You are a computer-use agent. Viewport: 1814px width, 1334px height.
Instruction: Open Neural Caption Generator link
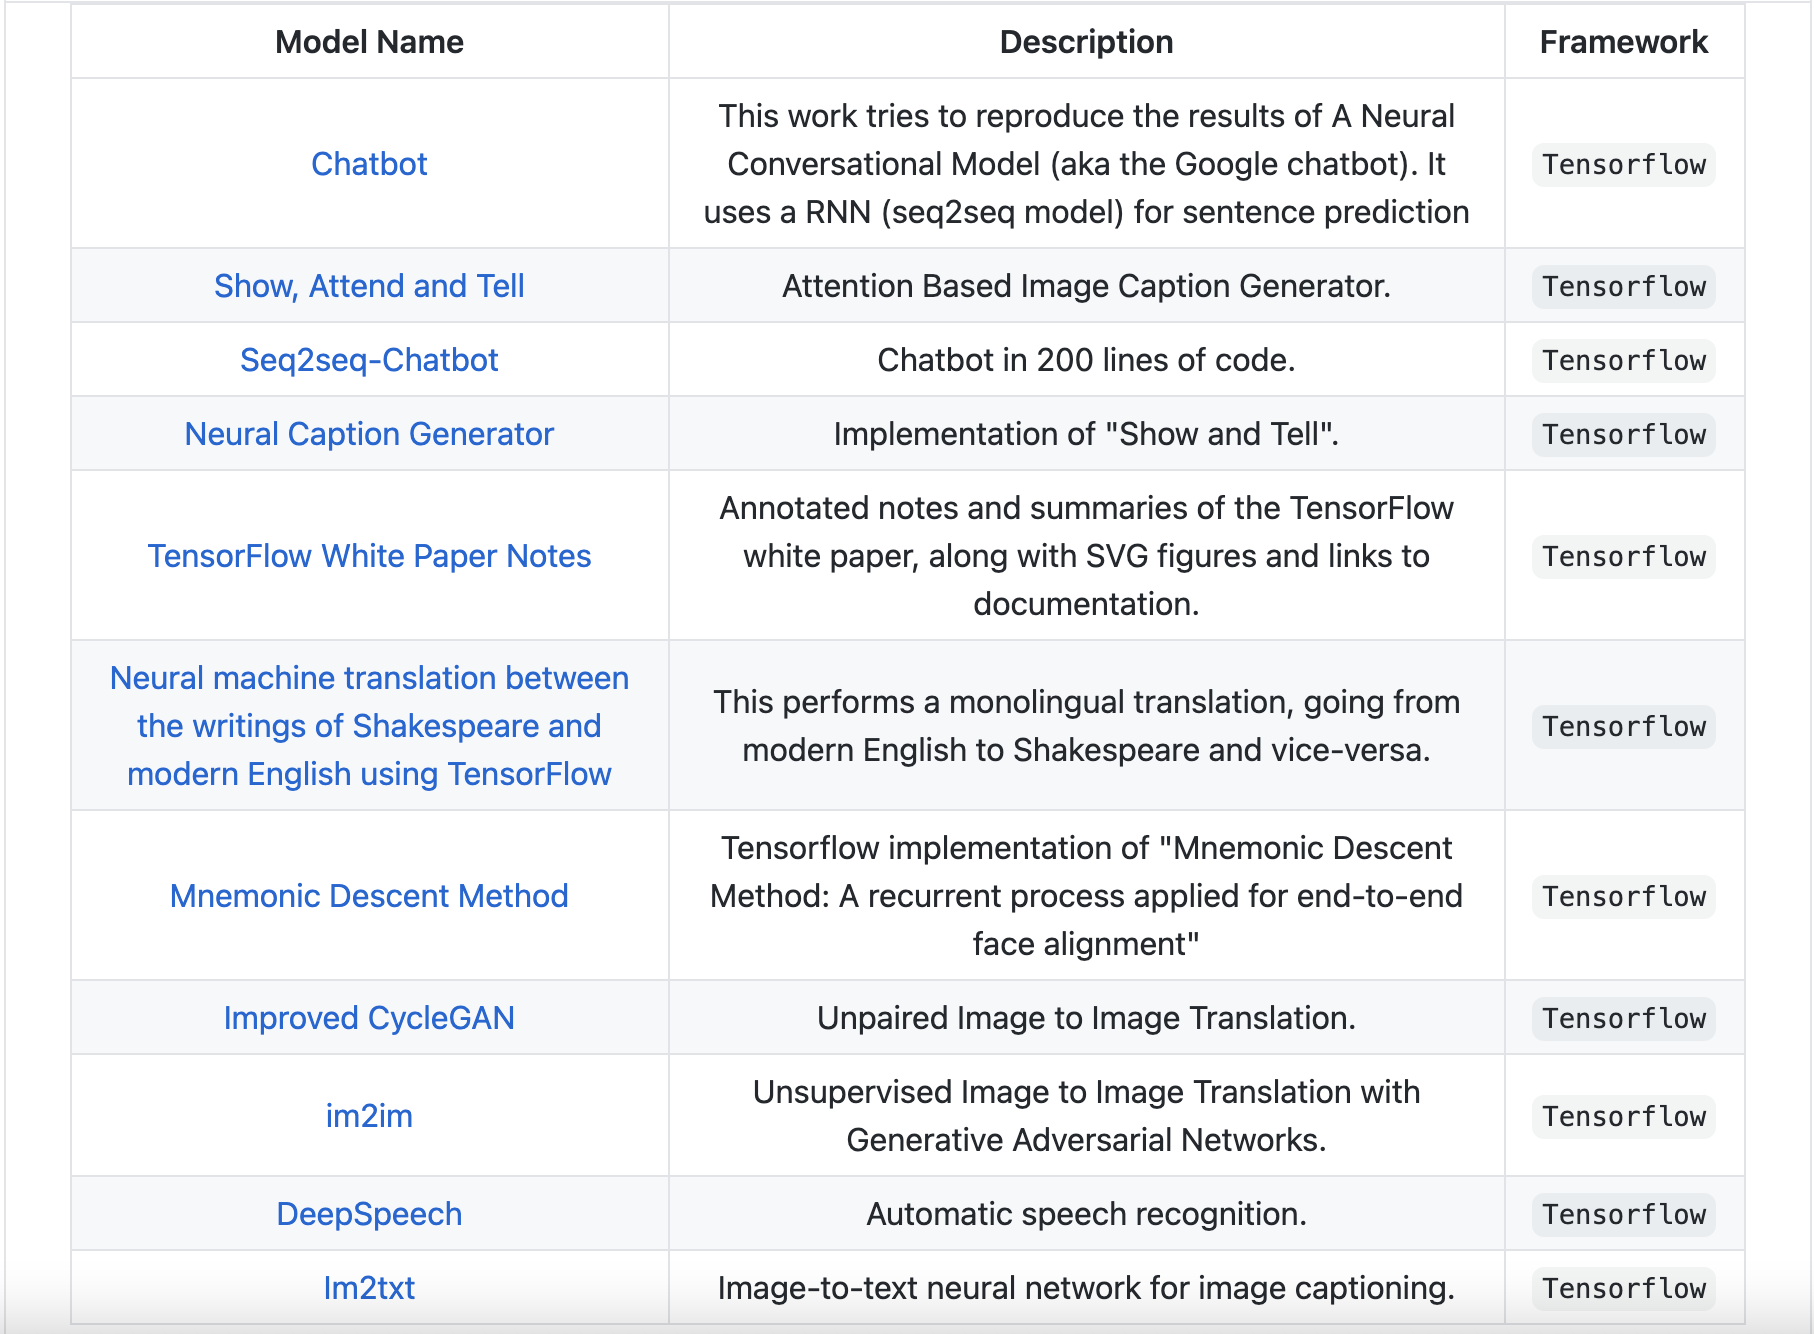click(x=369, y=434)
